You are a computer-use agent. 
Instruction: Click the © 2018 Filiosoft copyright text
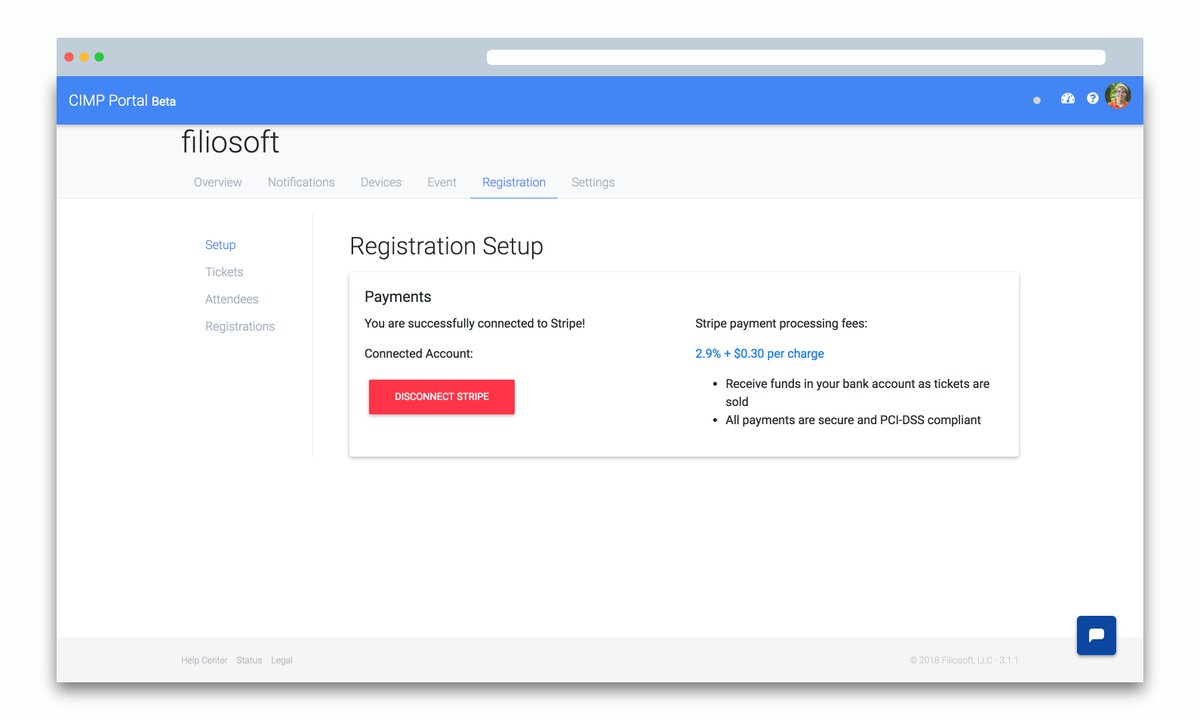pos(964,660)
